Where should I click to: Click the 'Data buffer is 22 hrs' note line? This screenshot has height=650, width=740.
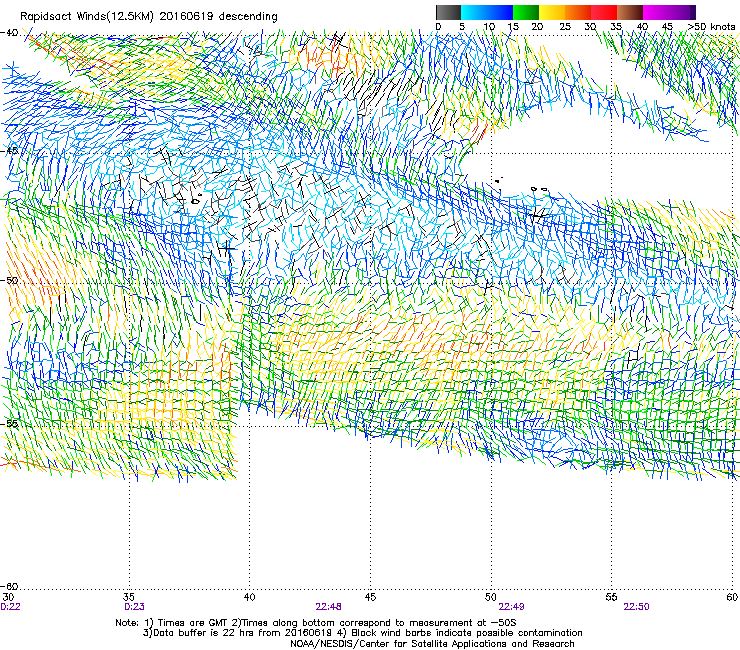coord(362,633)
